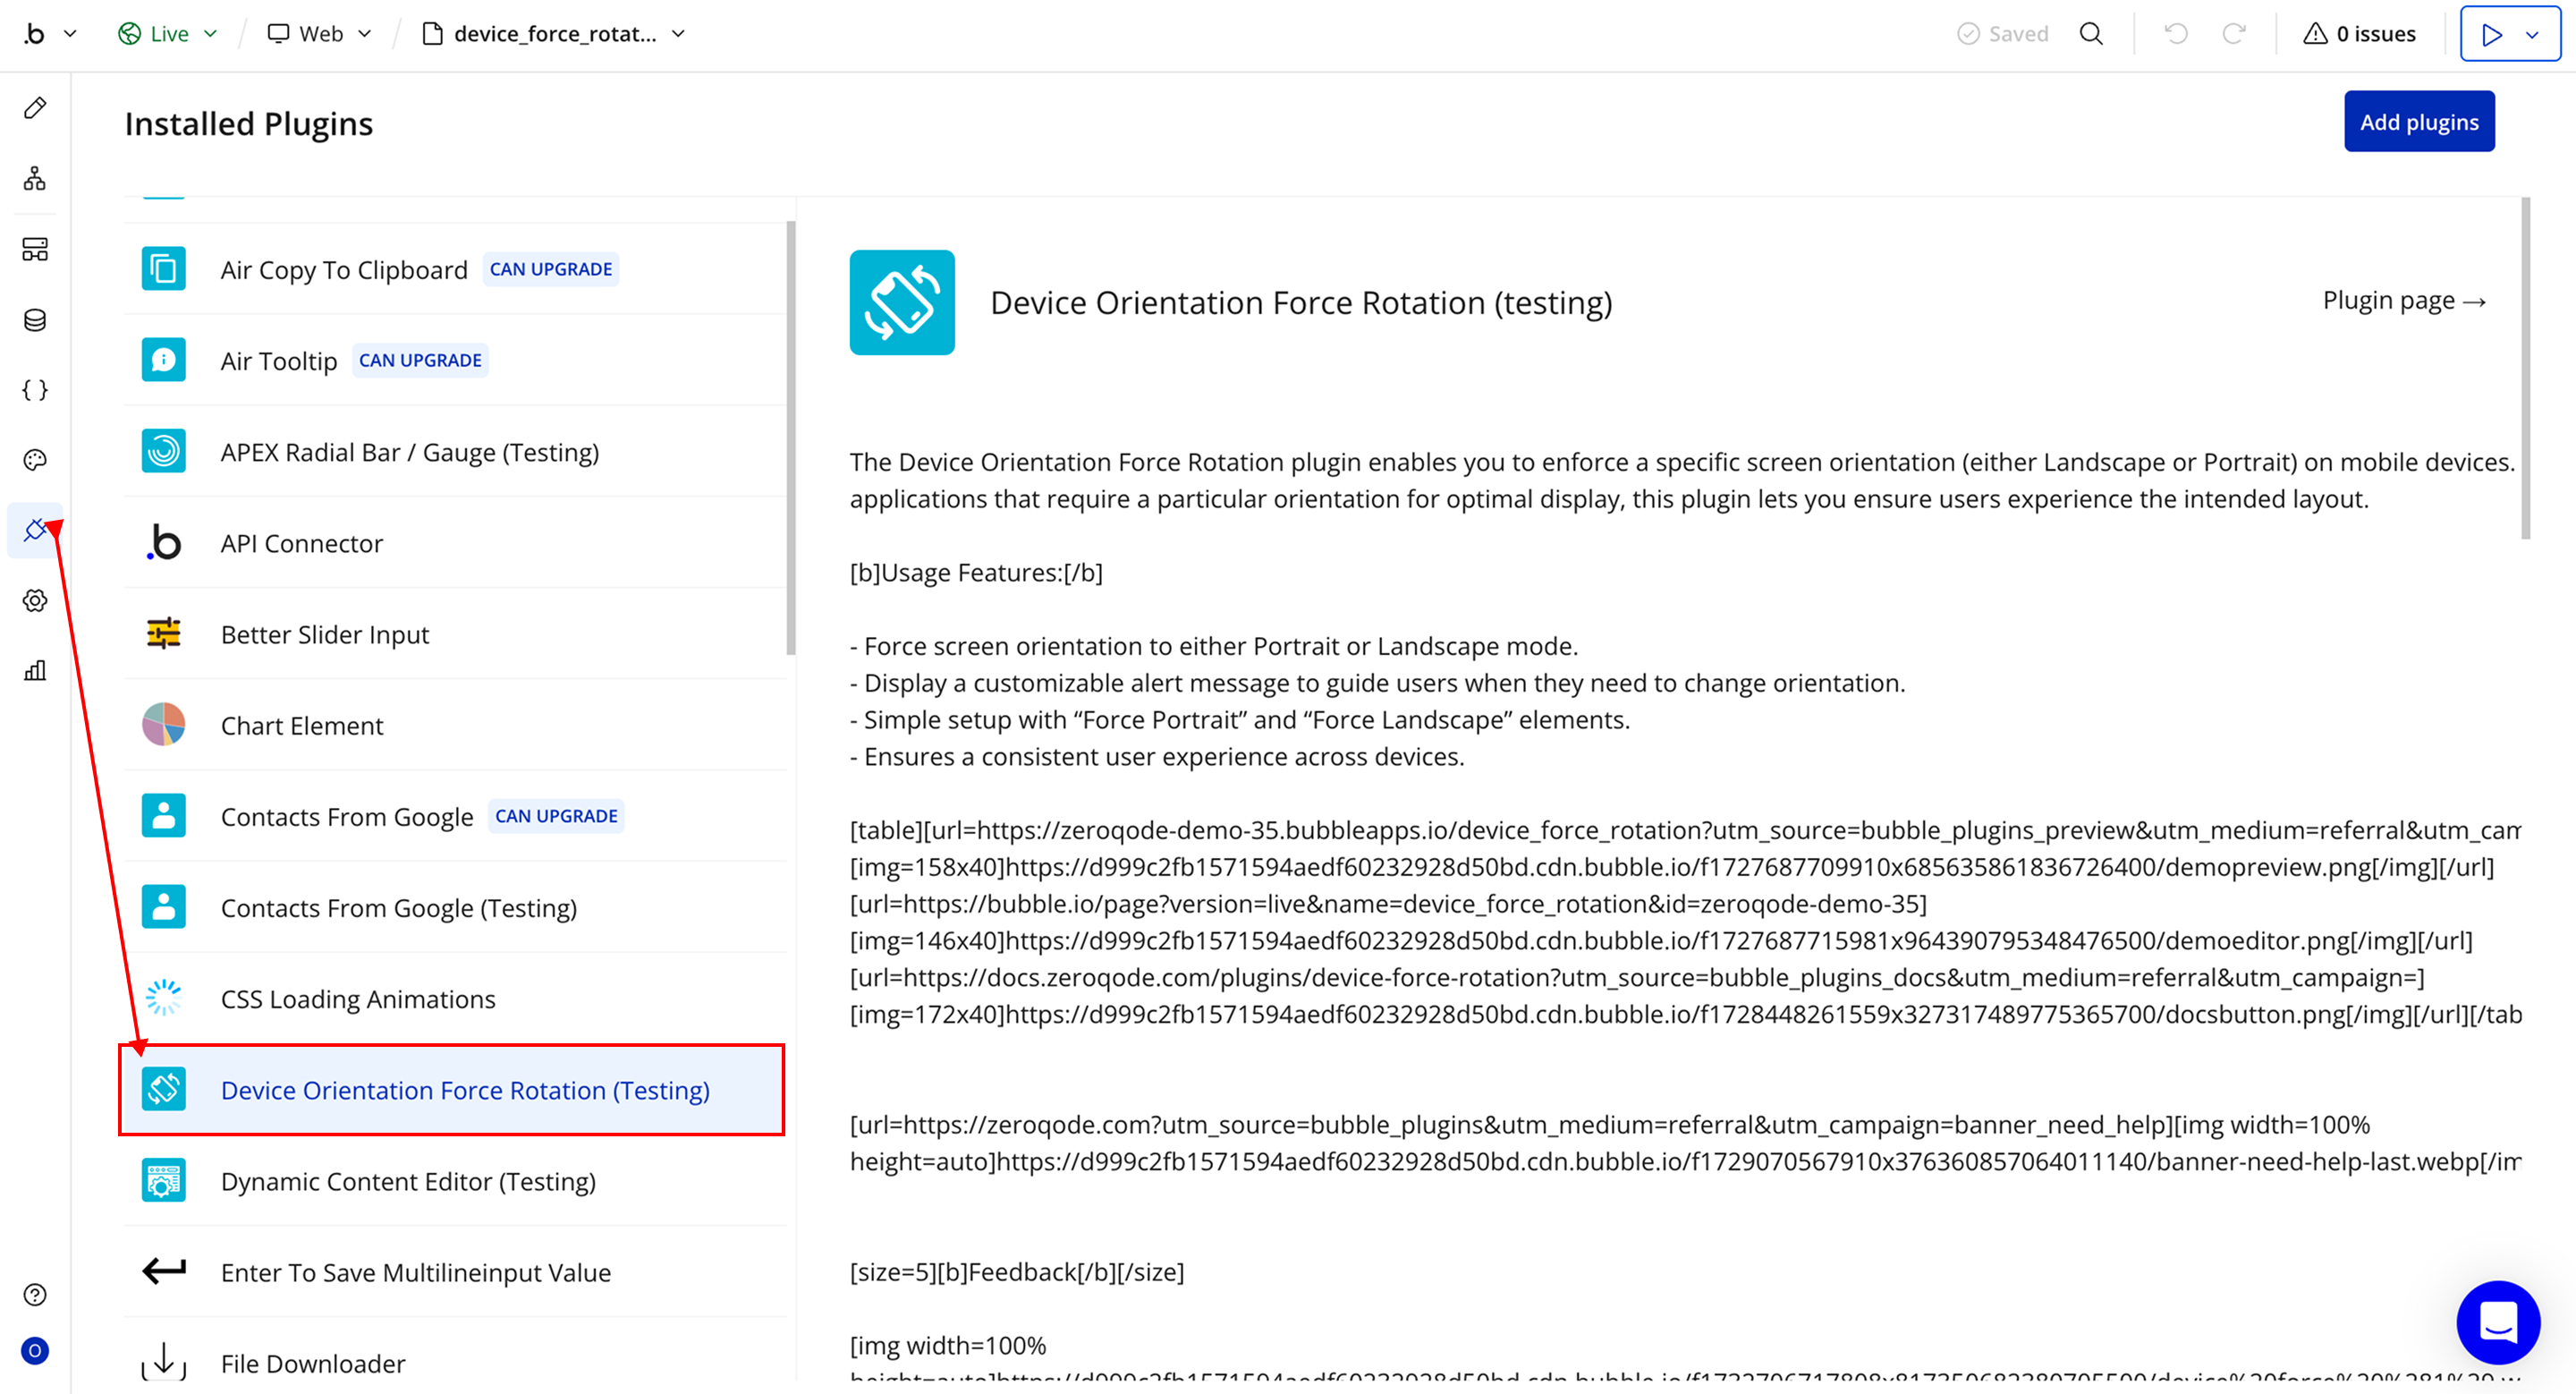Viewport: 2576px width, 1394px height.
Task: Select API Connector in plugin list
Action: pyautogui.click(x=302, y=543)
